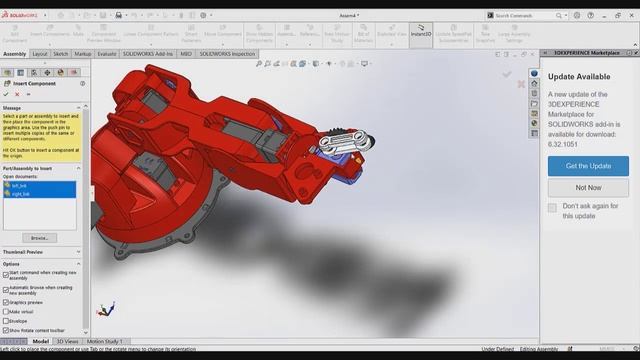Open Custom Properties icon in task pane

(x=534, y=133)
